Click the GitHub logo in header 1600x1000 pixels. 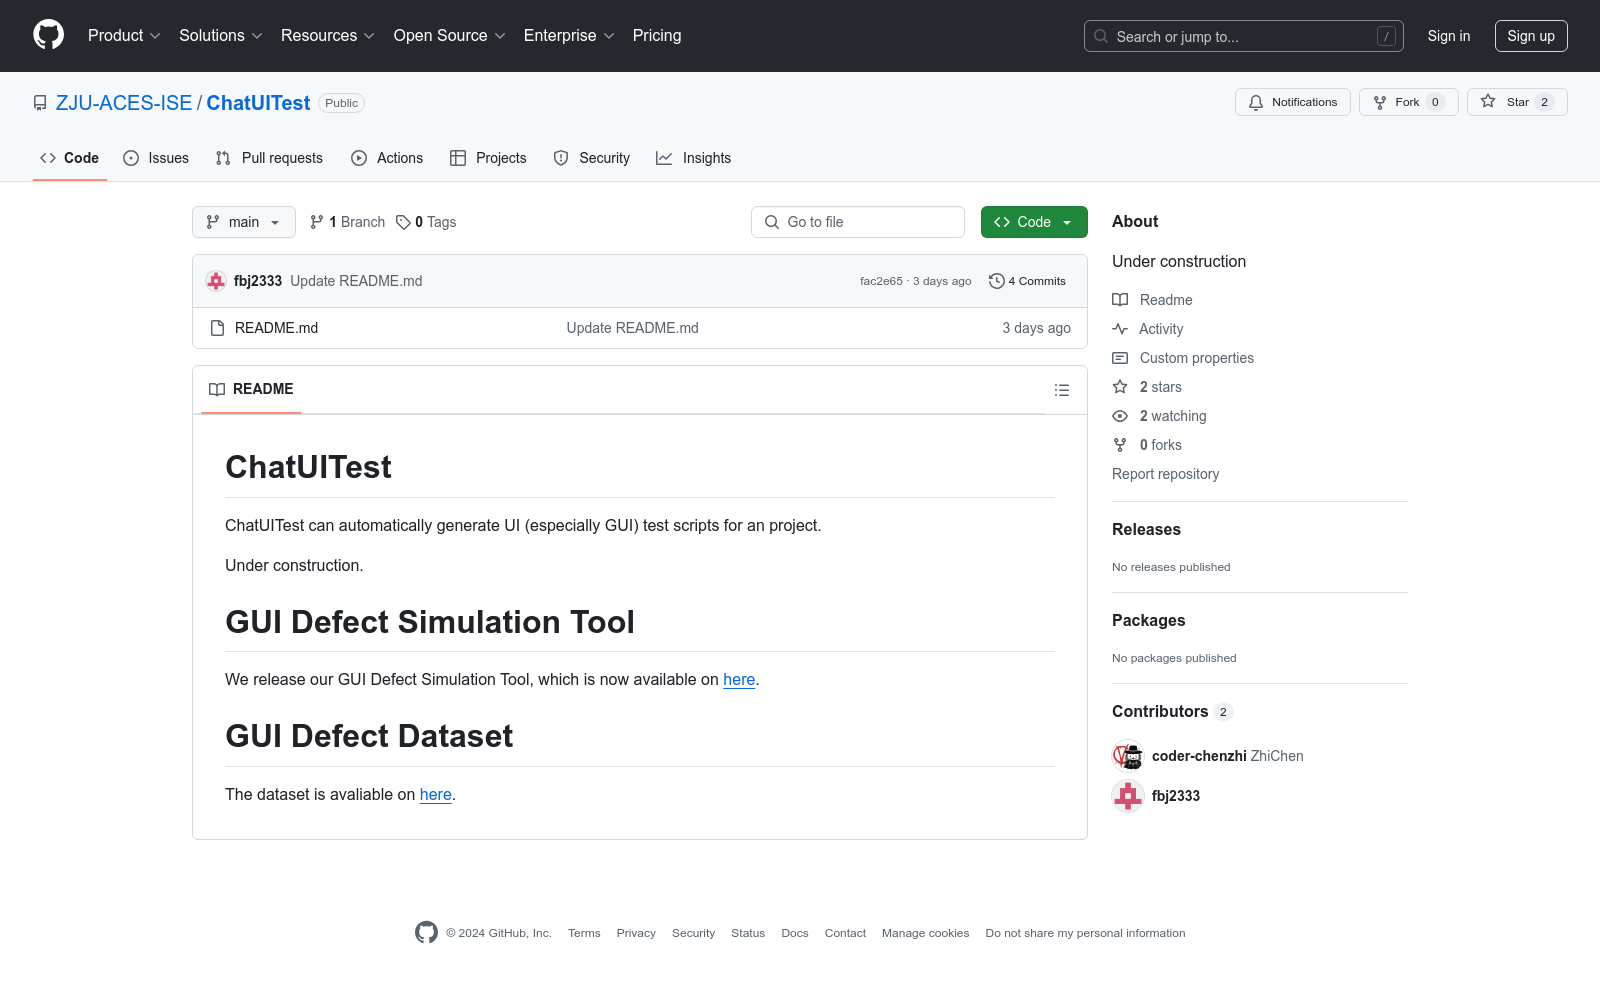pyautogui.click(x=48, y=35)
